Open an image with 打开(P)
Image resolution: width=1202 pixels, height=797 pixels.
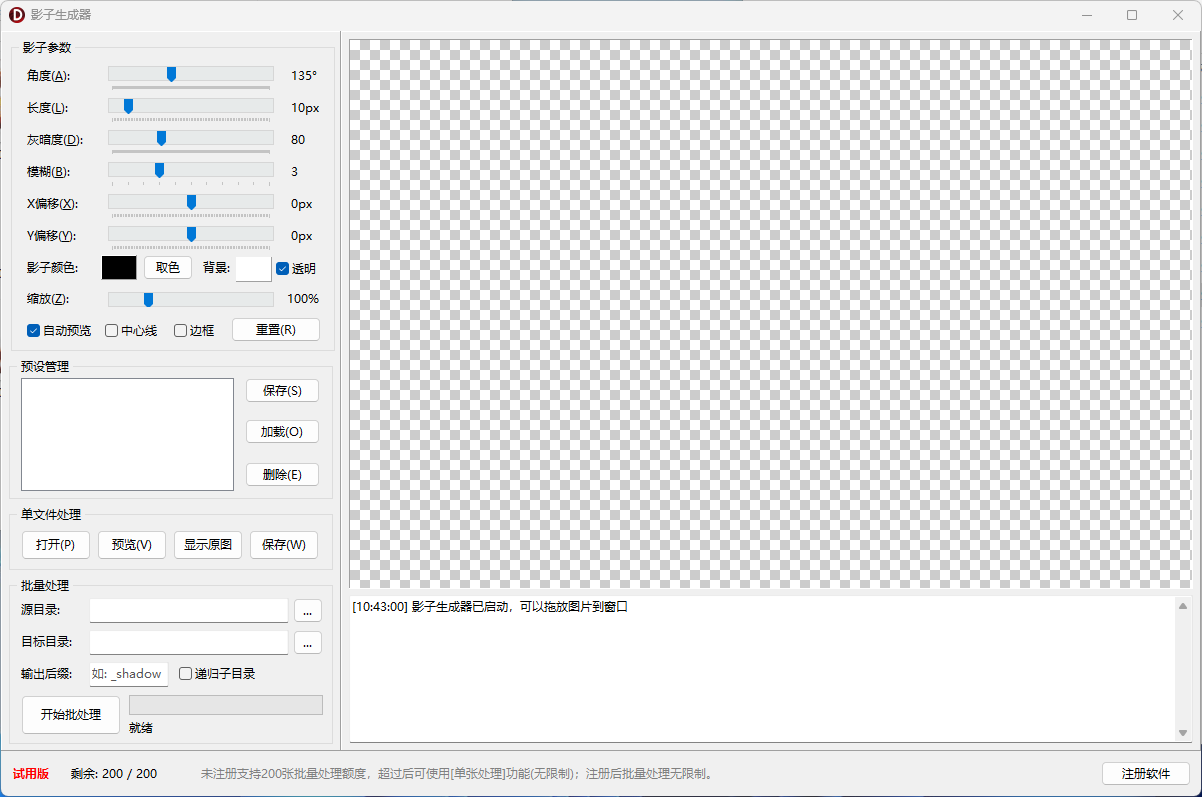(55, 545)
